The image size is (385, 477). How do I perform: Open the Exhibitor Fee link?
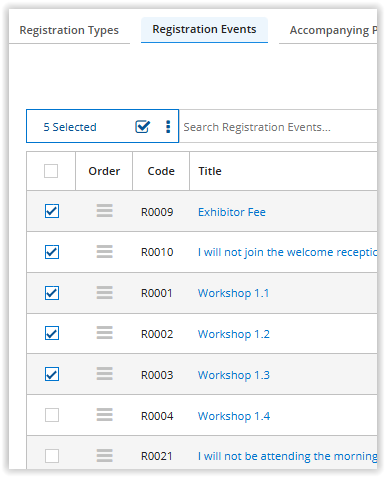pyautogui.click(x=232, y=212)
